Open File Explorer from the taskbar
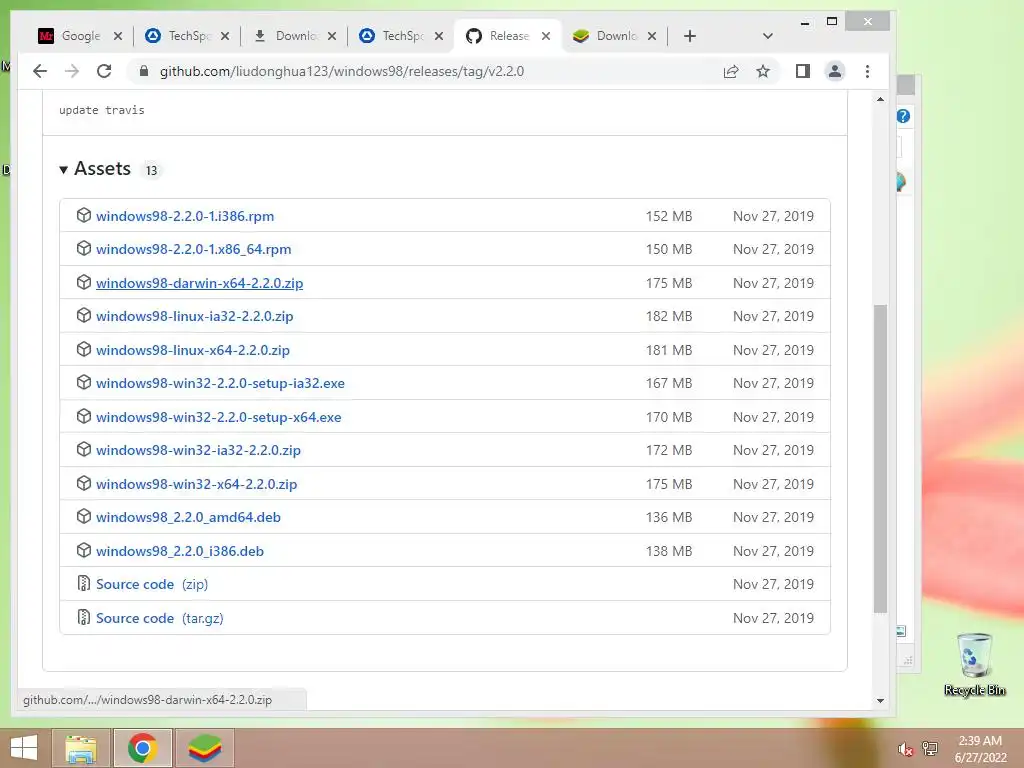The image size is (1024, 768). (x=80, y=748)
